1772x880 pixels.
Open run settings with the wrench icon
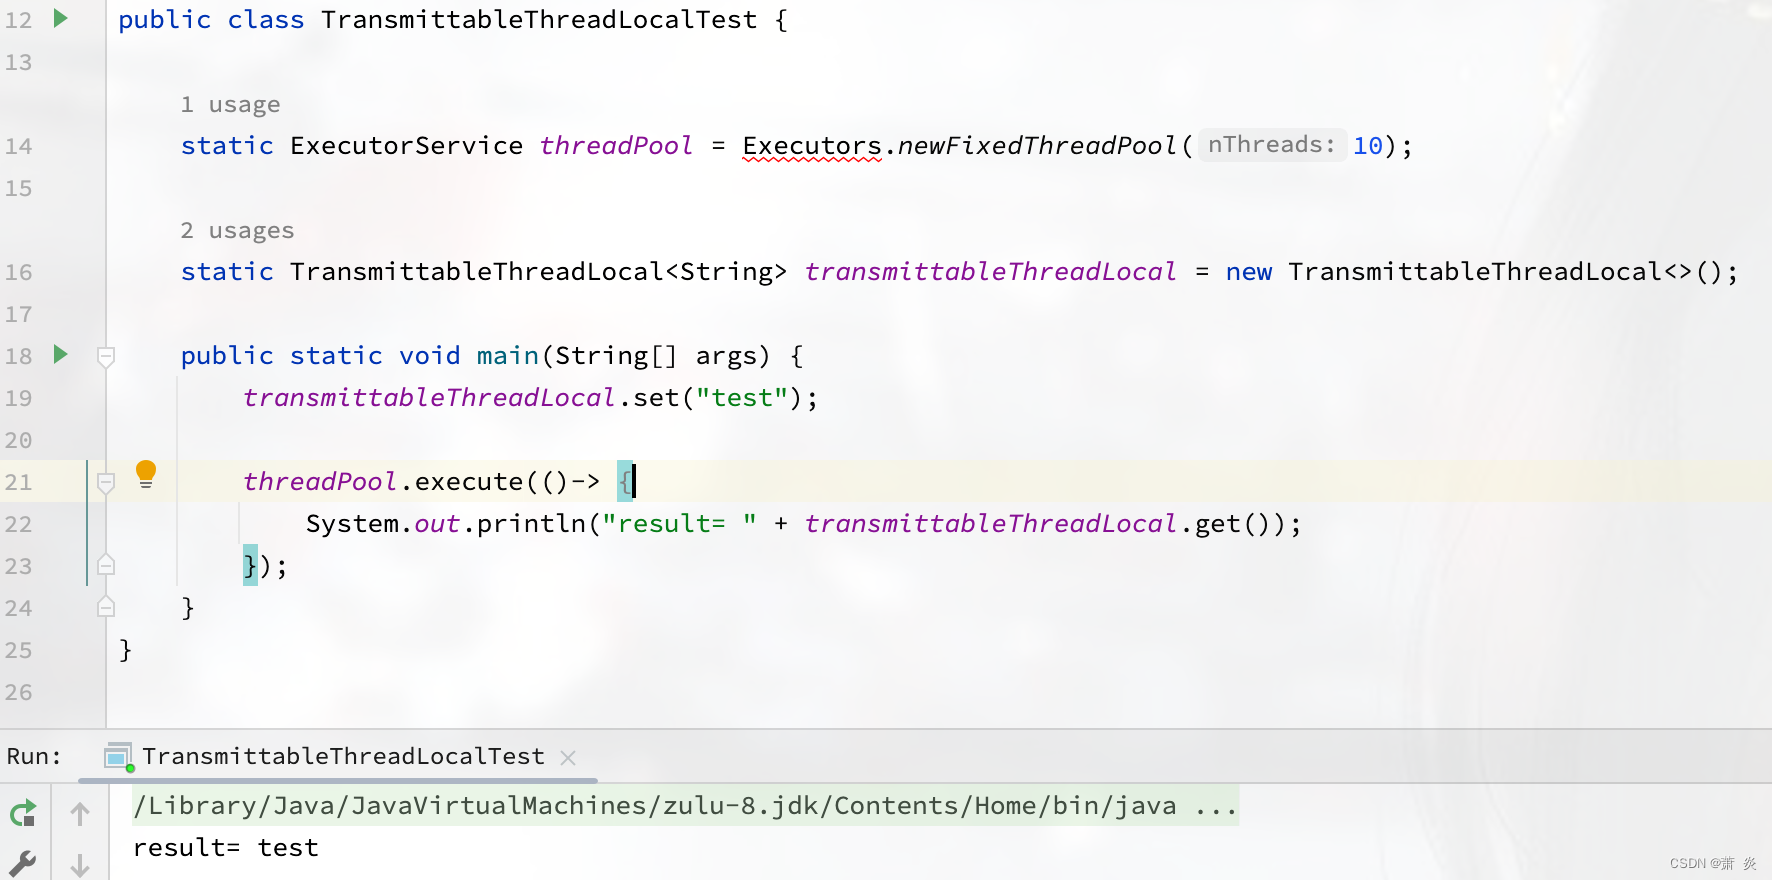(x=23, y=863)
